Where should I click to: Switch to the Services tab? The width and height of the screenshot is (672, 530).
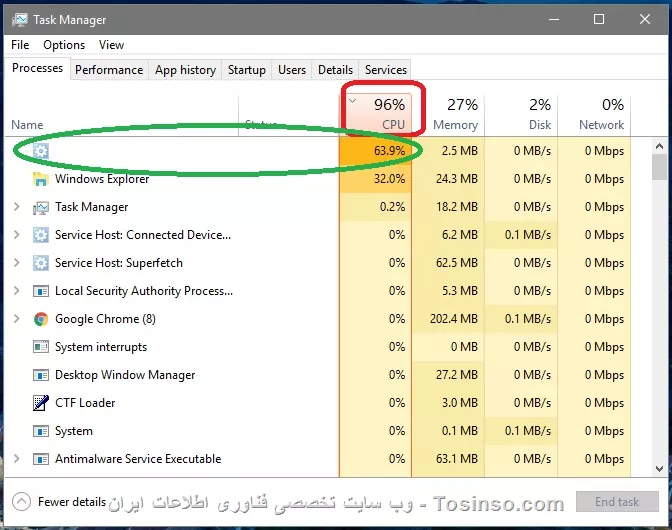tap(385, 70)
